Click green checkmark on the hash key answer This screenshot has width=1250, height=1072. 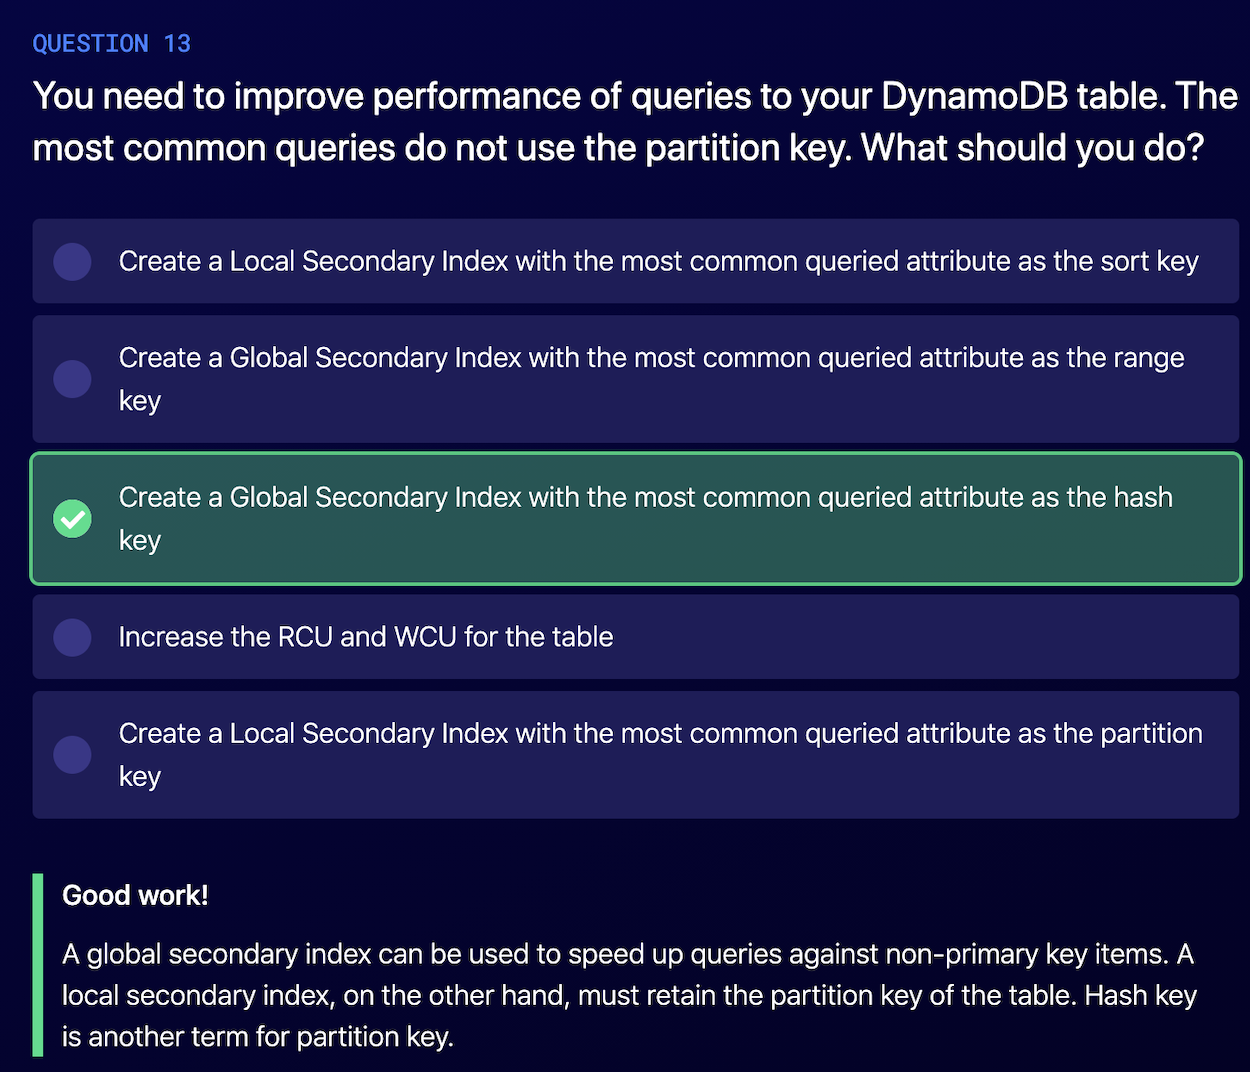72,518
